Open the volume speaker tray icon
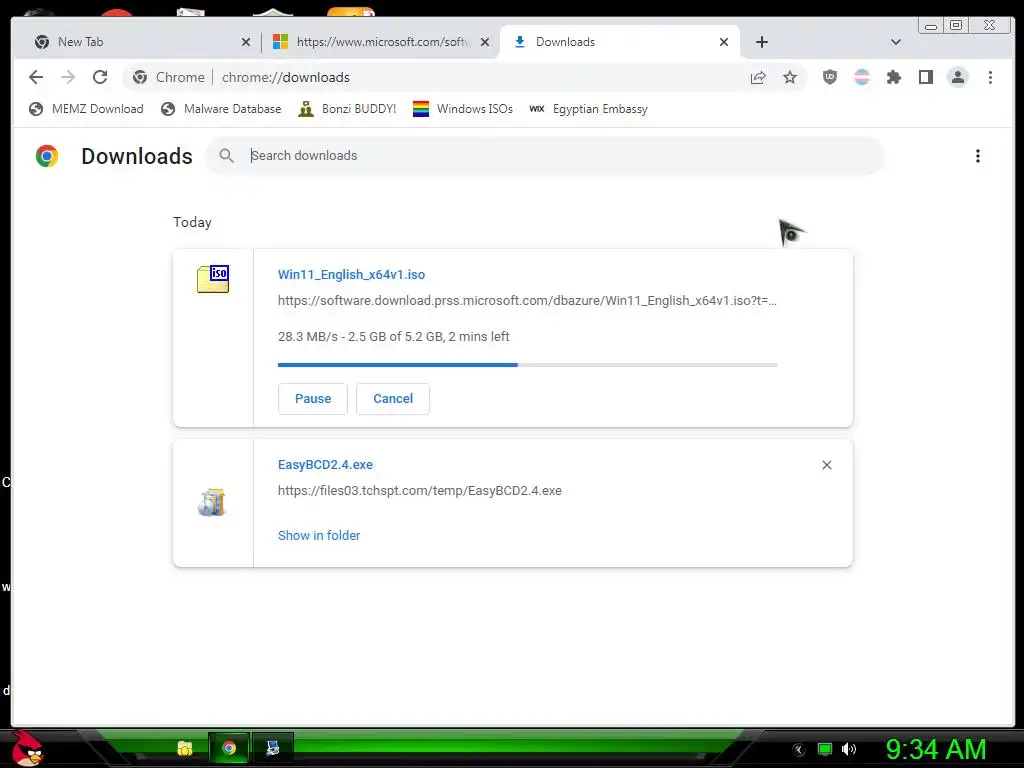This screenshot has height=768, width=1024. [848, 749]
